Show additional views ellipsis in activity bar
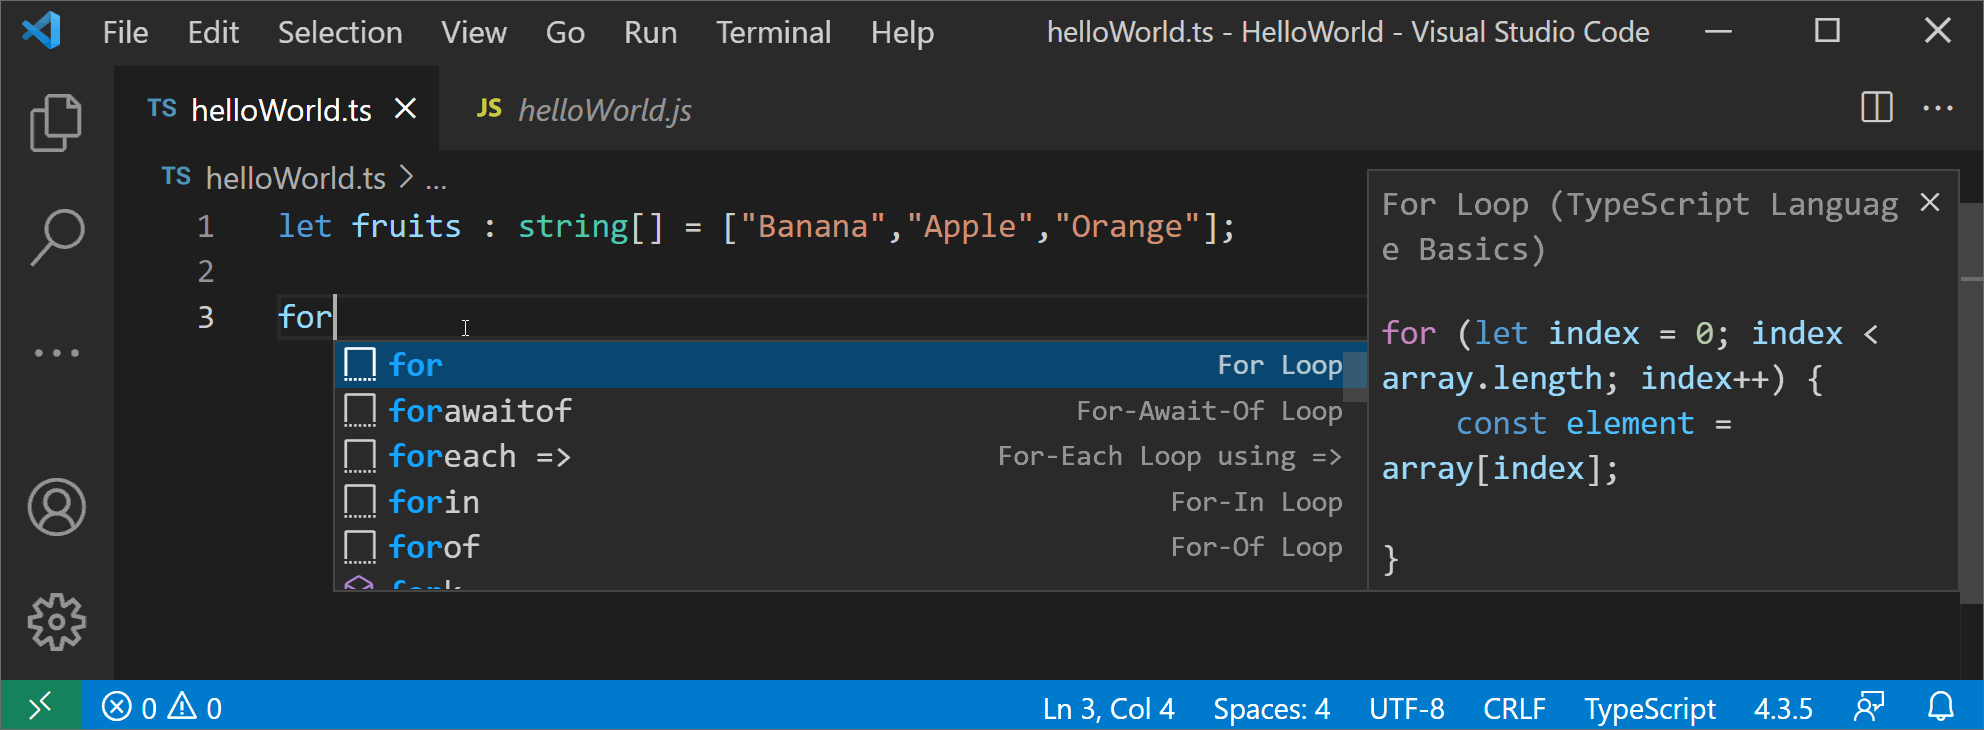The height and width of the screenshot is (730, 1984). coord(56,353)
